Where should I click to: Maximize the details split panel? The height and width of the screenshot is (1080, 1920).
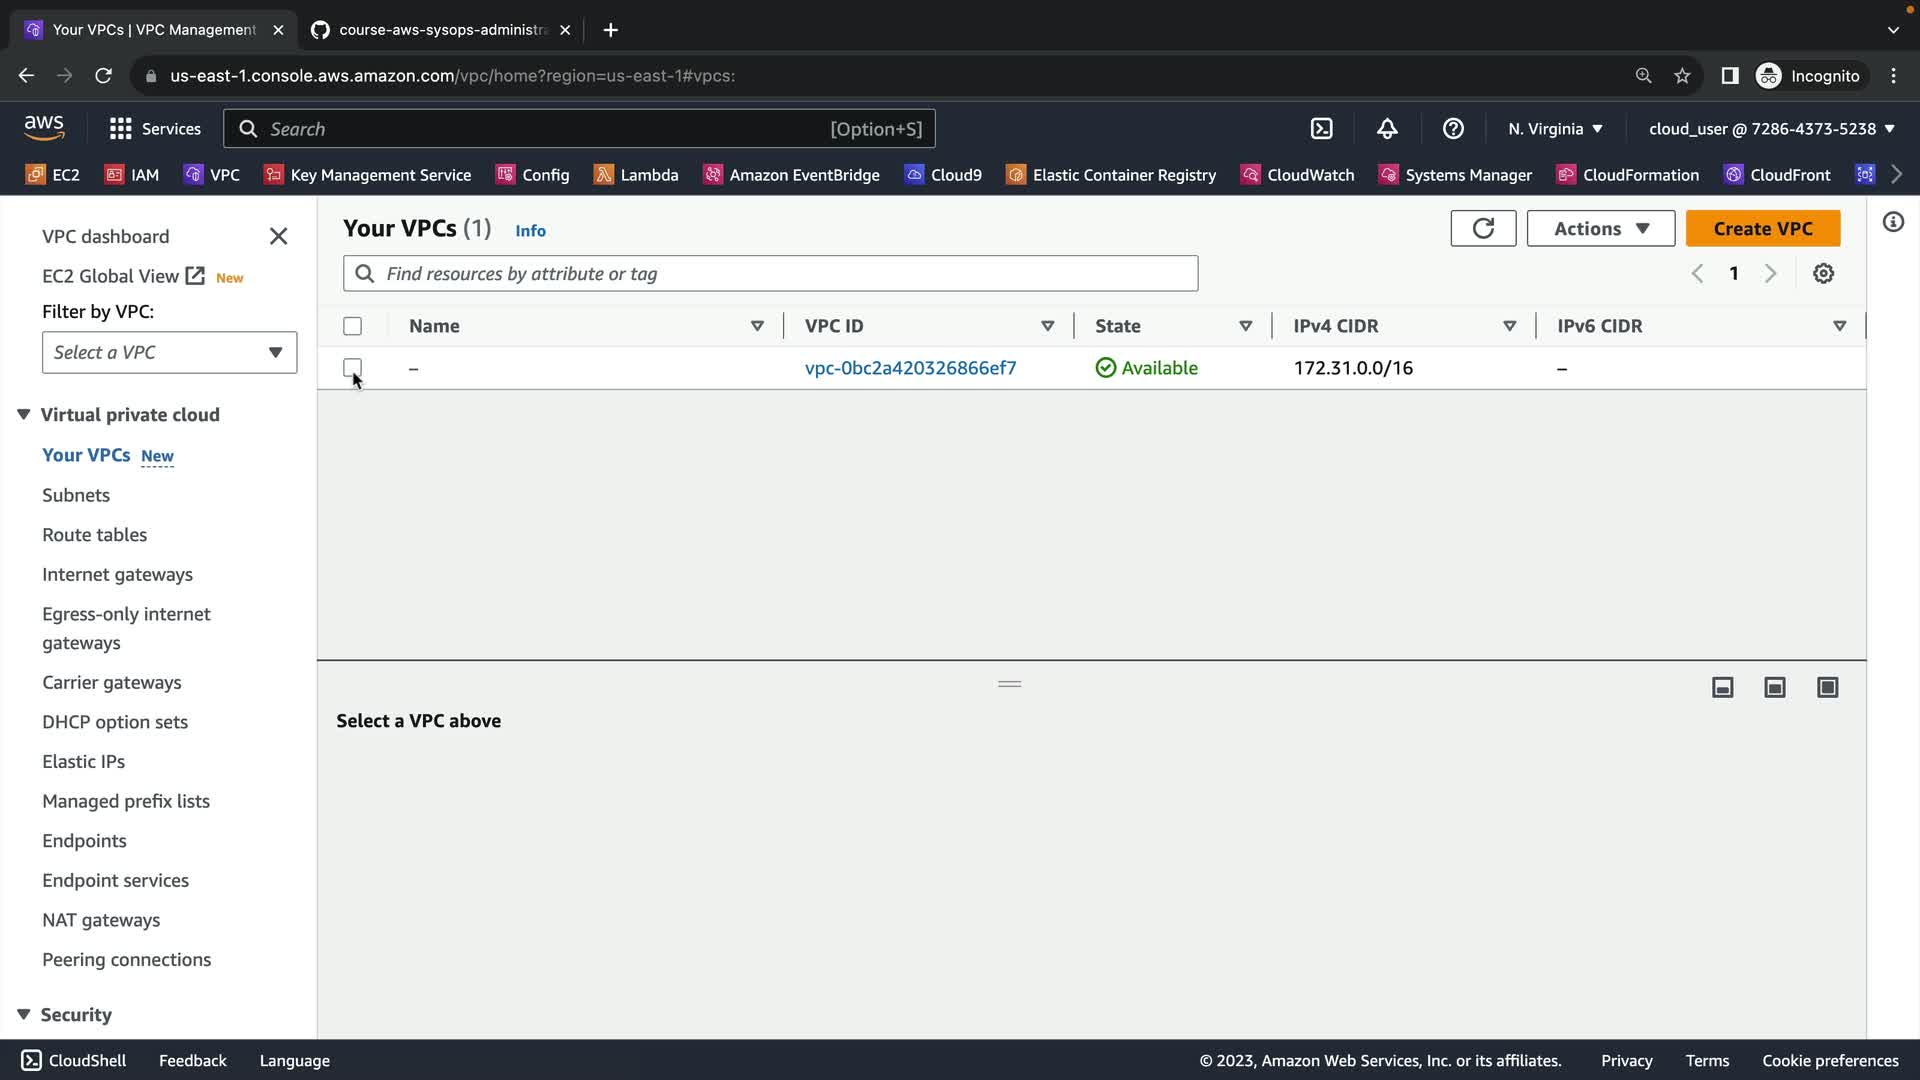point(1827,687)
